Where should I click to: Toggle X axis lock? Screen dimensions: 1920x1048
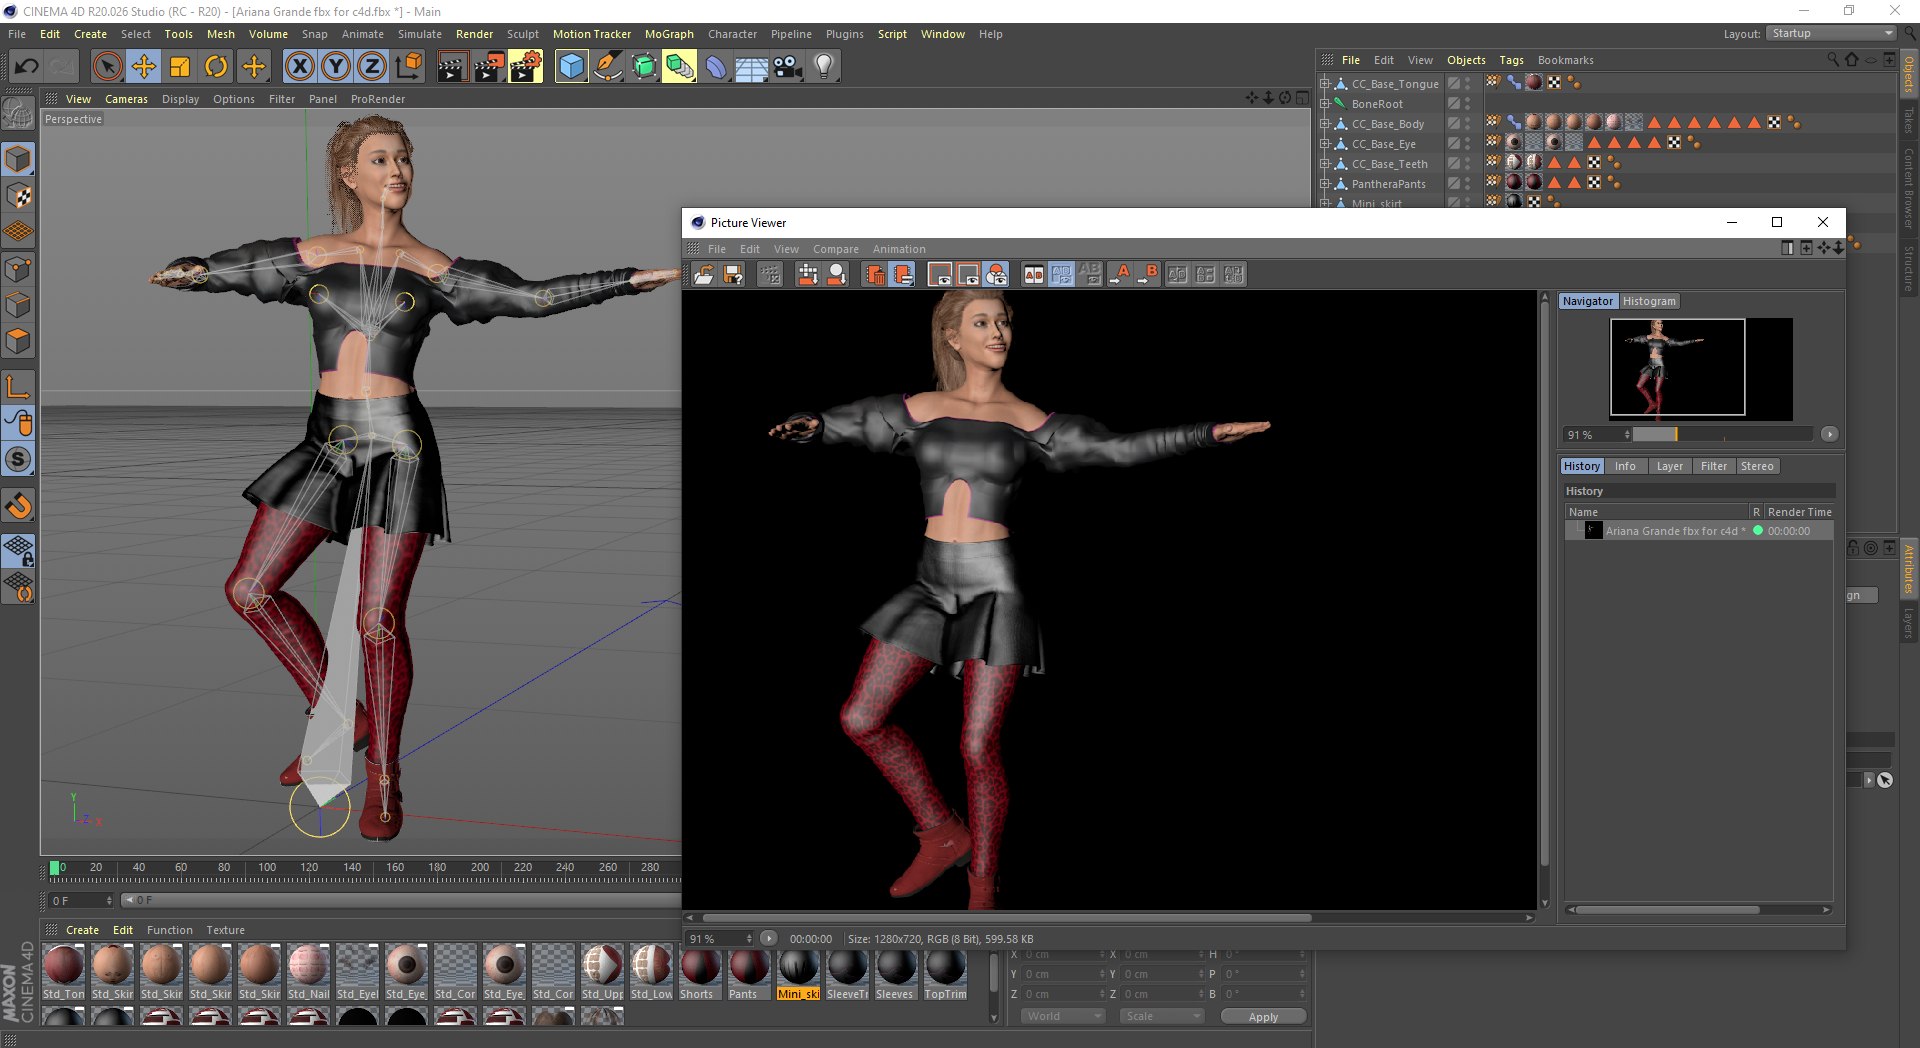click(299, 67)
